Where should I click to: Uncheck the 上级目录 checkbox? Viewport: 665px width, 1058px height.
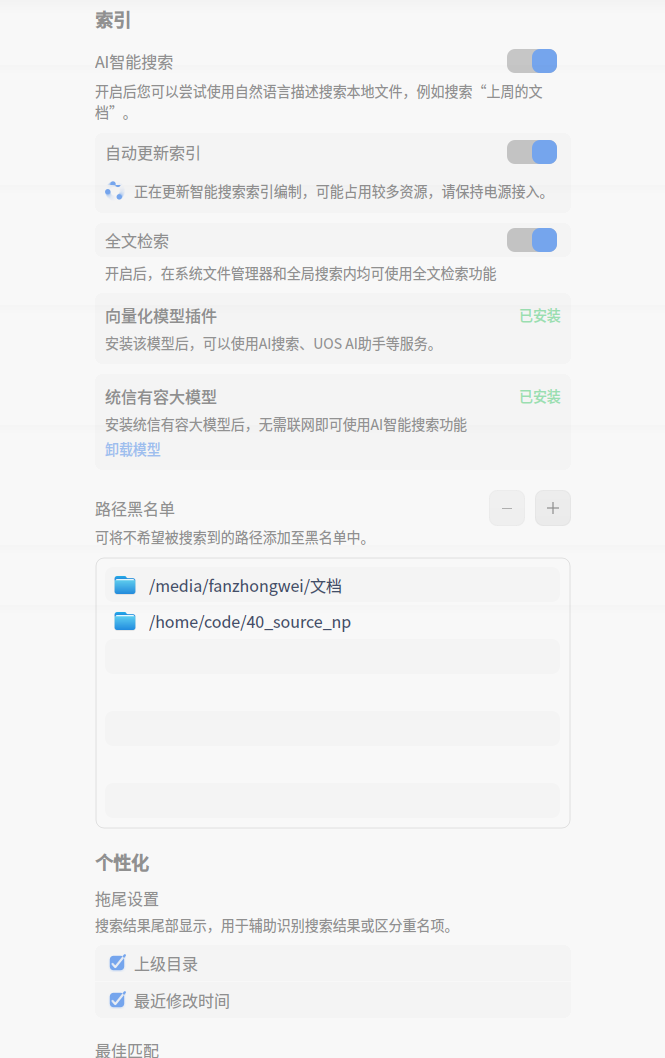[117, 963]
